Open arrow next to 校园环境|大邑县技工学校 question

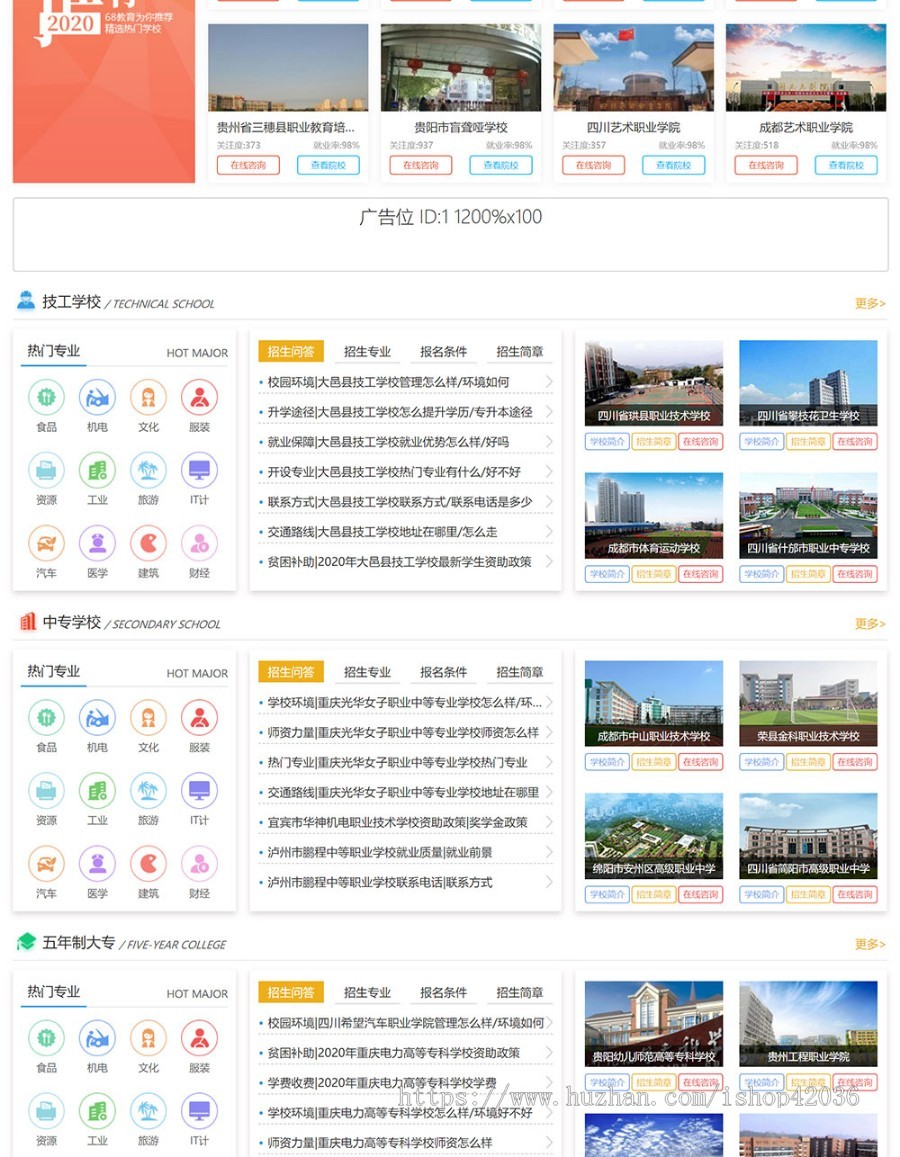tap(549, 382)
